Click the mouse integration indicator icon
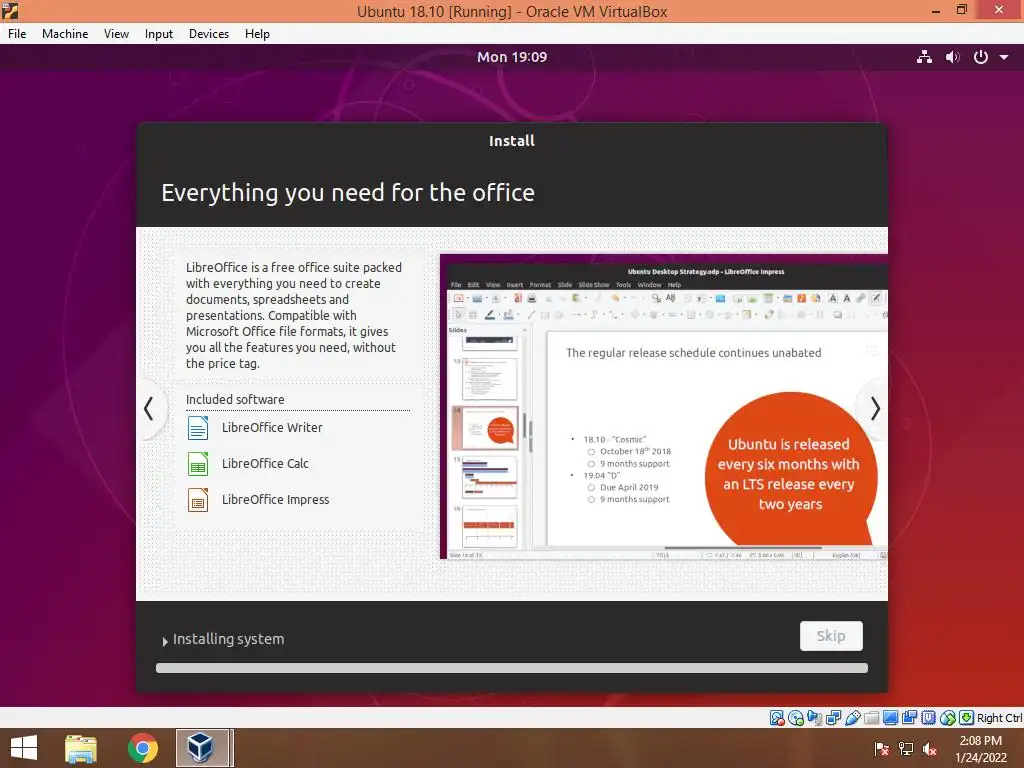Image resolution: width=1024 pixels, height=768 pixels. [x=948, y=718]
